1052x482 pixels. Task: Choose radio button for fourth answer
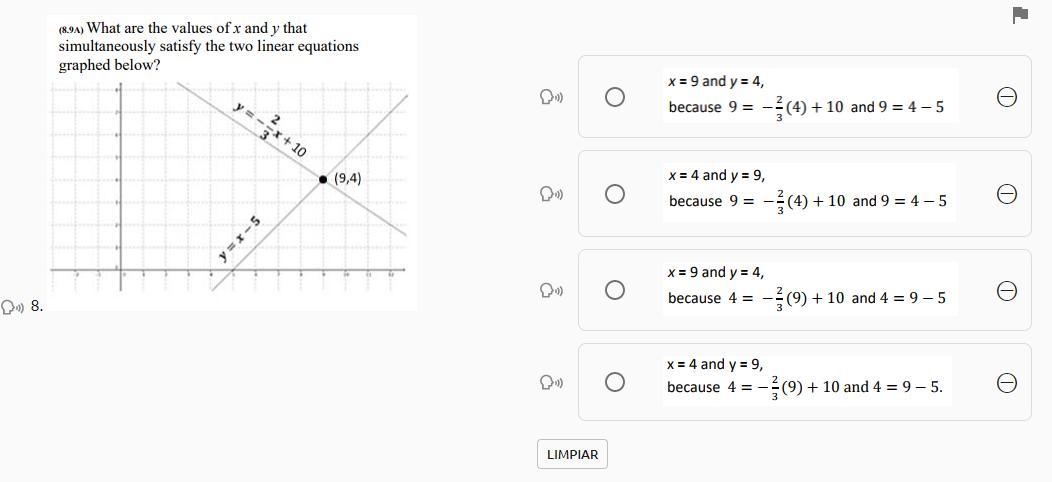click(615, 382)
